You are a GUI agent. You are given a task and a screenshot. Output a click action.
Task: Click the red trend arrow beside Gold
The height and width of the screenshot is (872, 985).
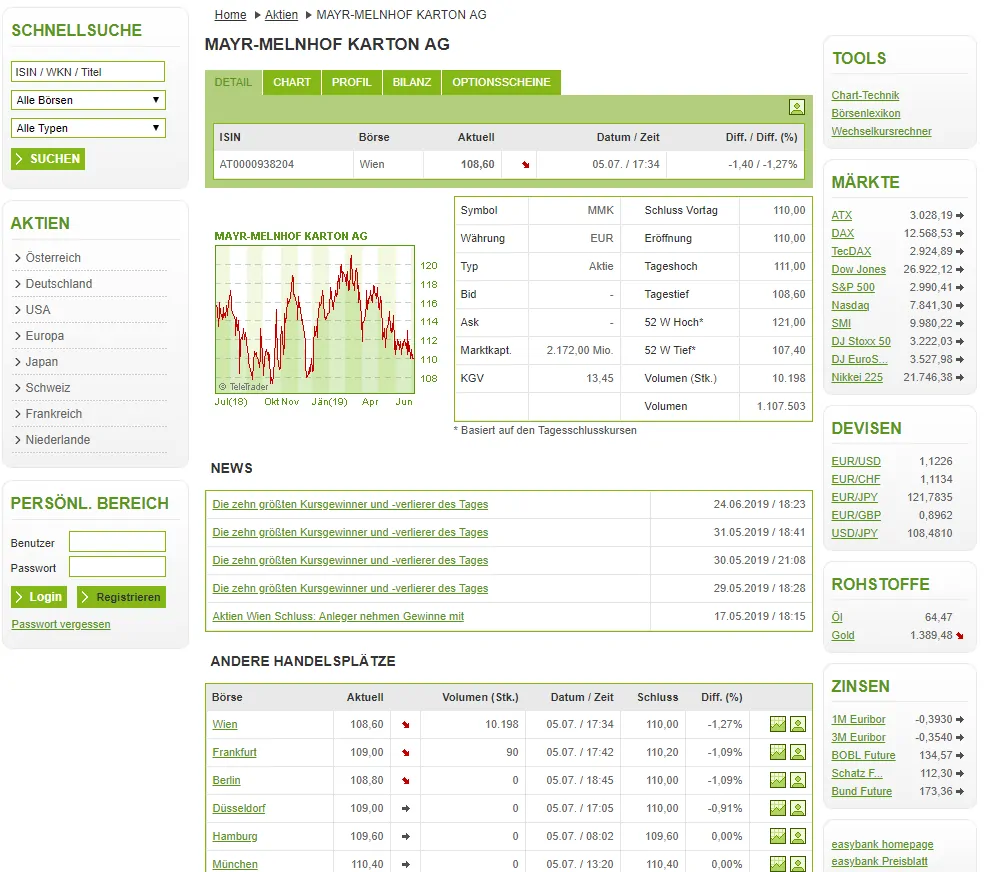click(x=960, y=636)
